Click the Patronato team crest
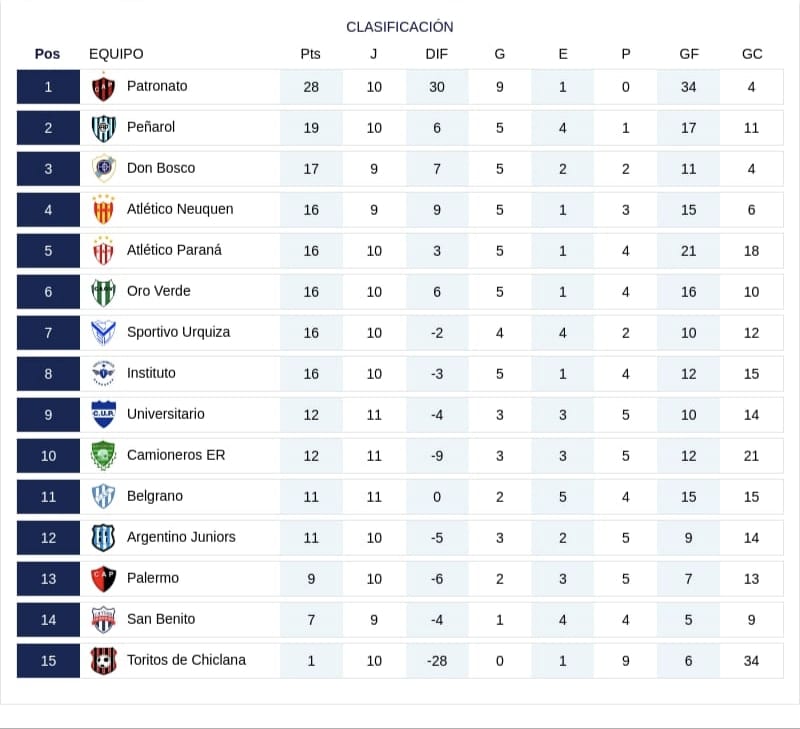Image resolution: width=800 pixels, height=729 pixels. pyautogui.click(x=104, y=87)
